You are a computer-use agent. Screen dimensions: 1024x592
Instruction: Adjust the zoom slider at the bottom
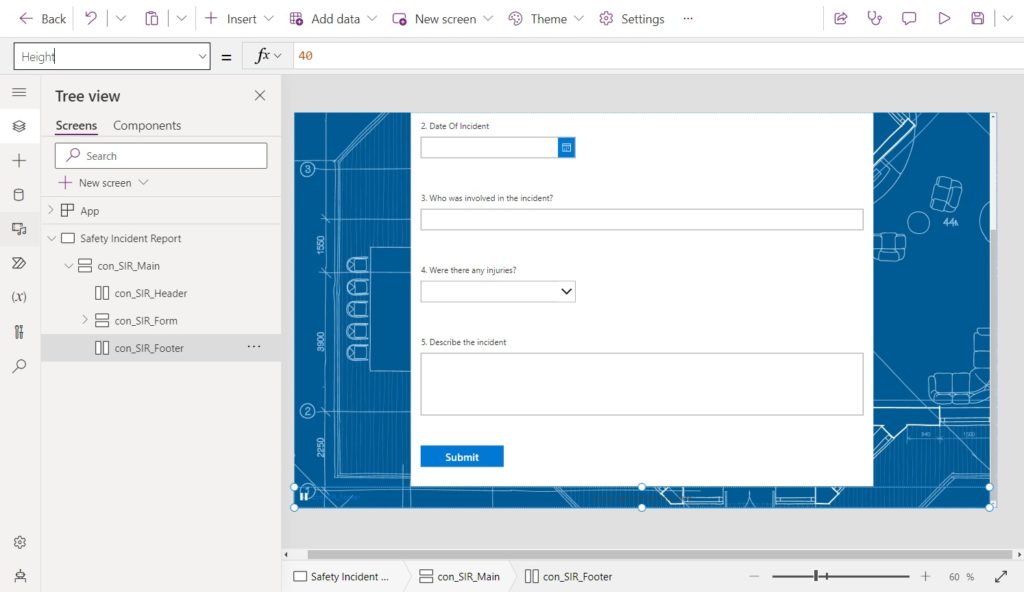(x=816, y=576)
